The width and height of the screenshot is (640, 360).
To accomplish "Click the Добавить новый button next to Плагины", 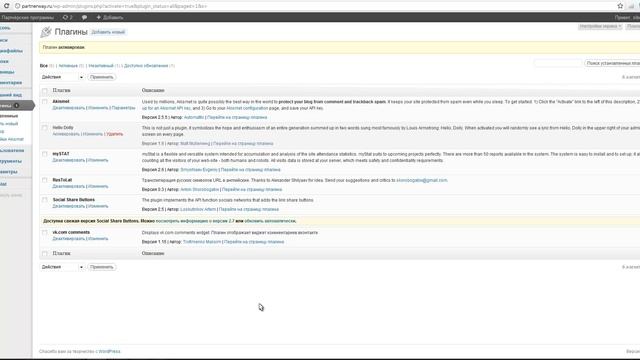I will (108, 32).
